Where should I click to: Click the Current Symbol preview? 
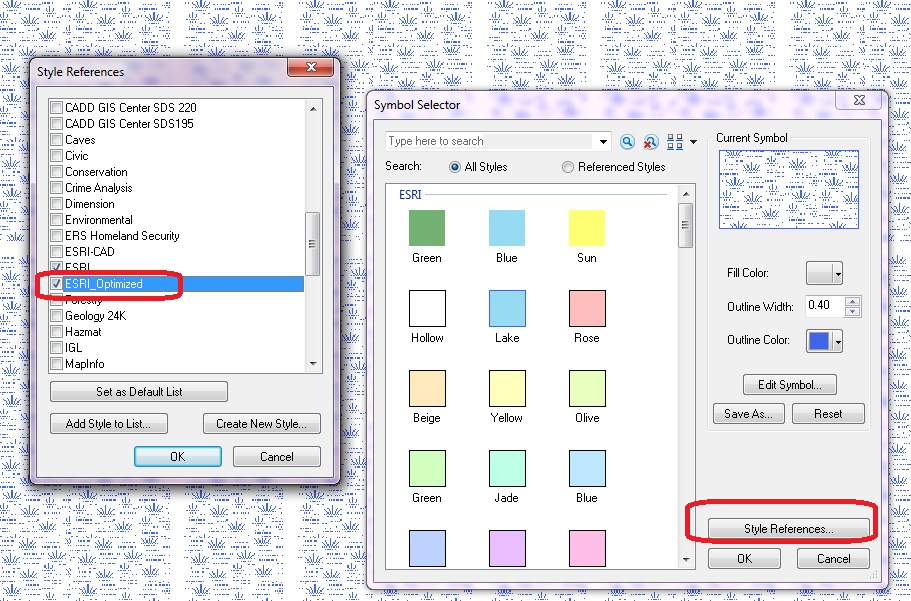788,189
